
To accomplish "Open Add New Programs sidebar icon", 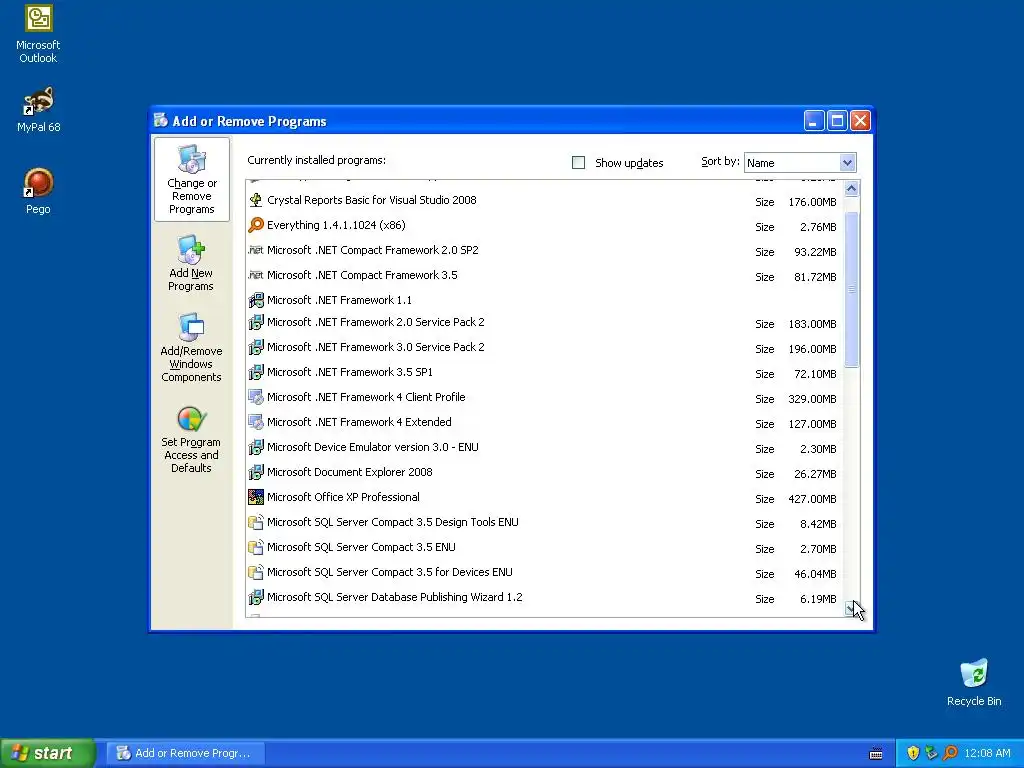I will point(191,264).
